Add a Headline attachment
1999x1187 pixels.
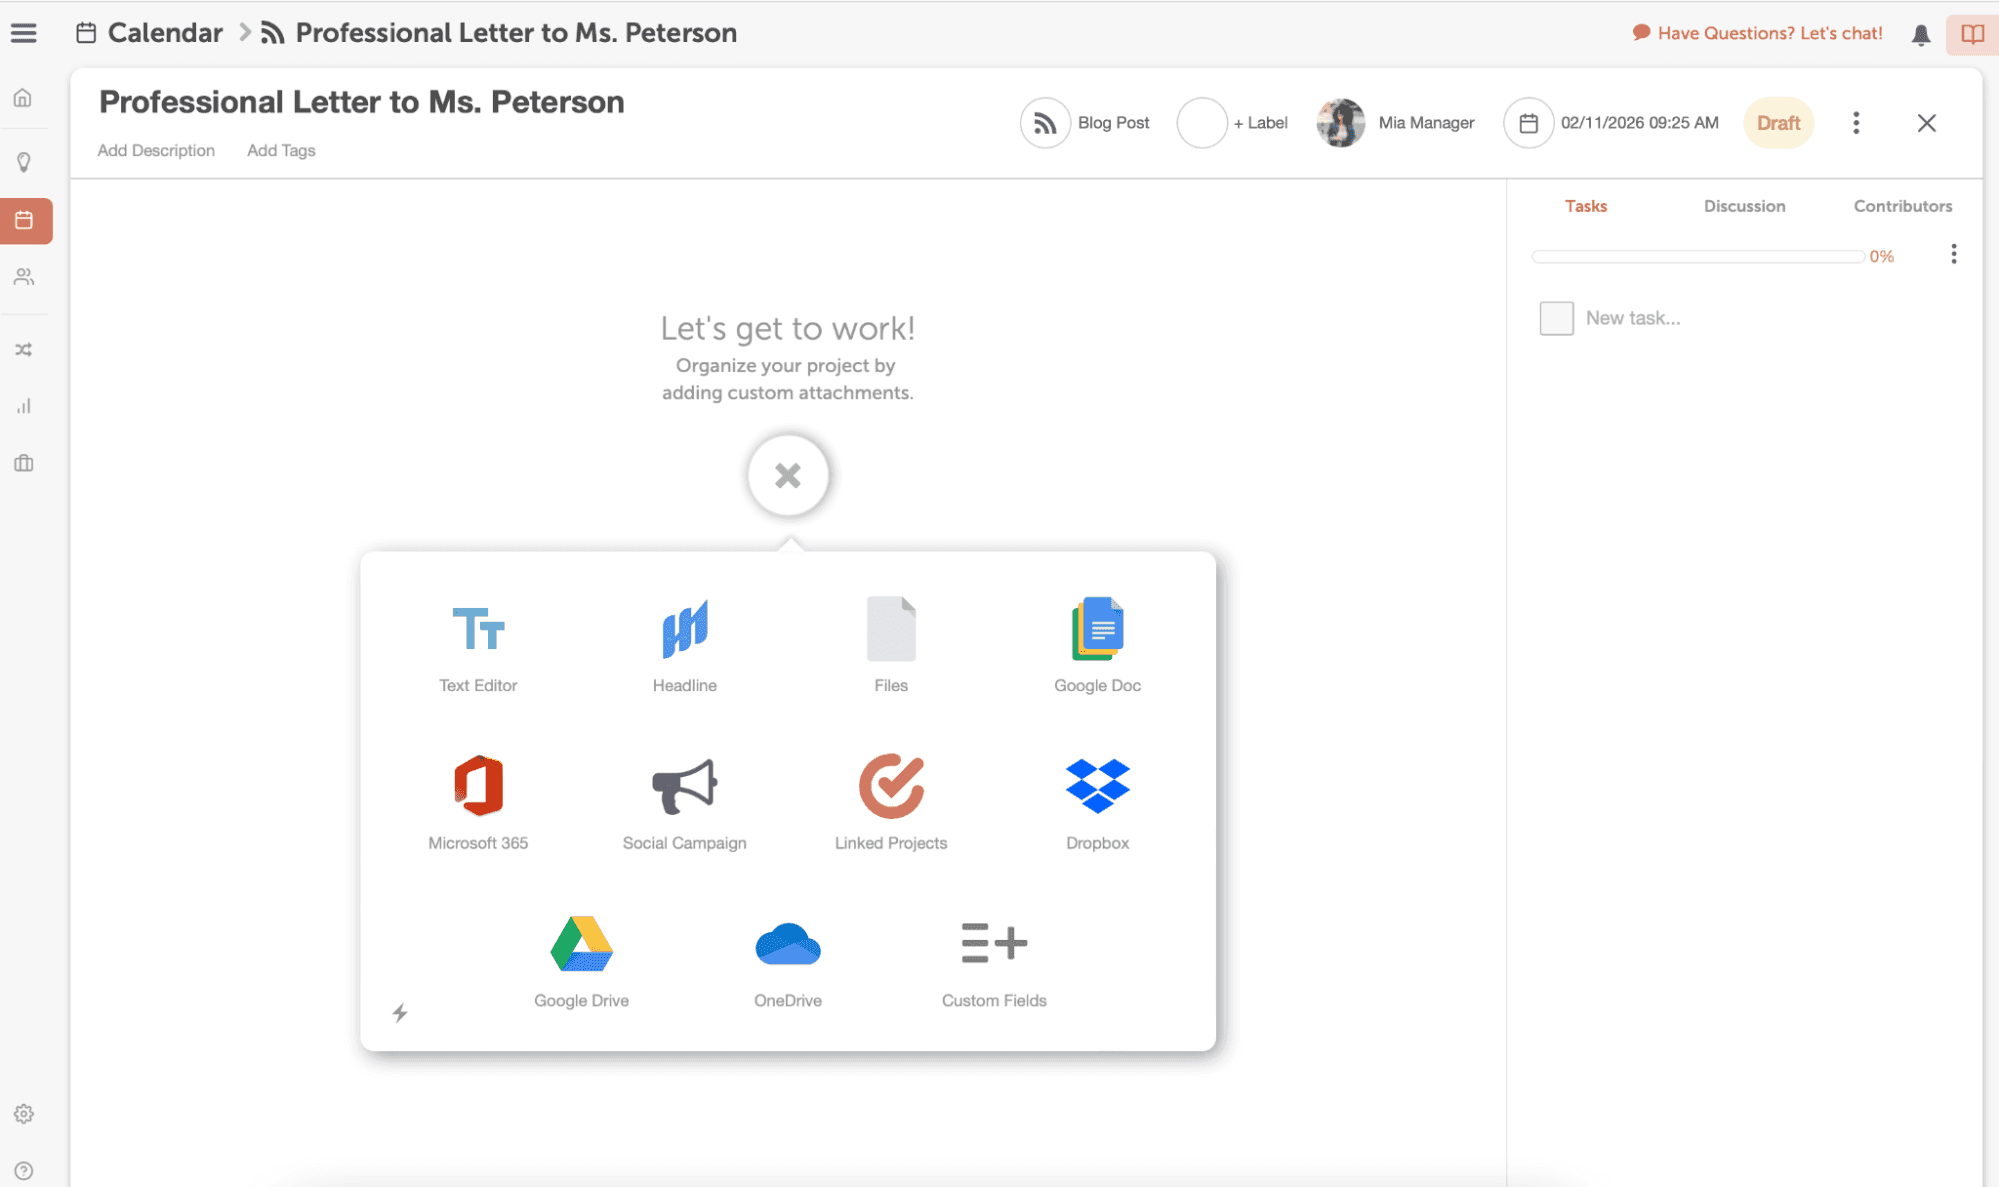coord(684,645)
